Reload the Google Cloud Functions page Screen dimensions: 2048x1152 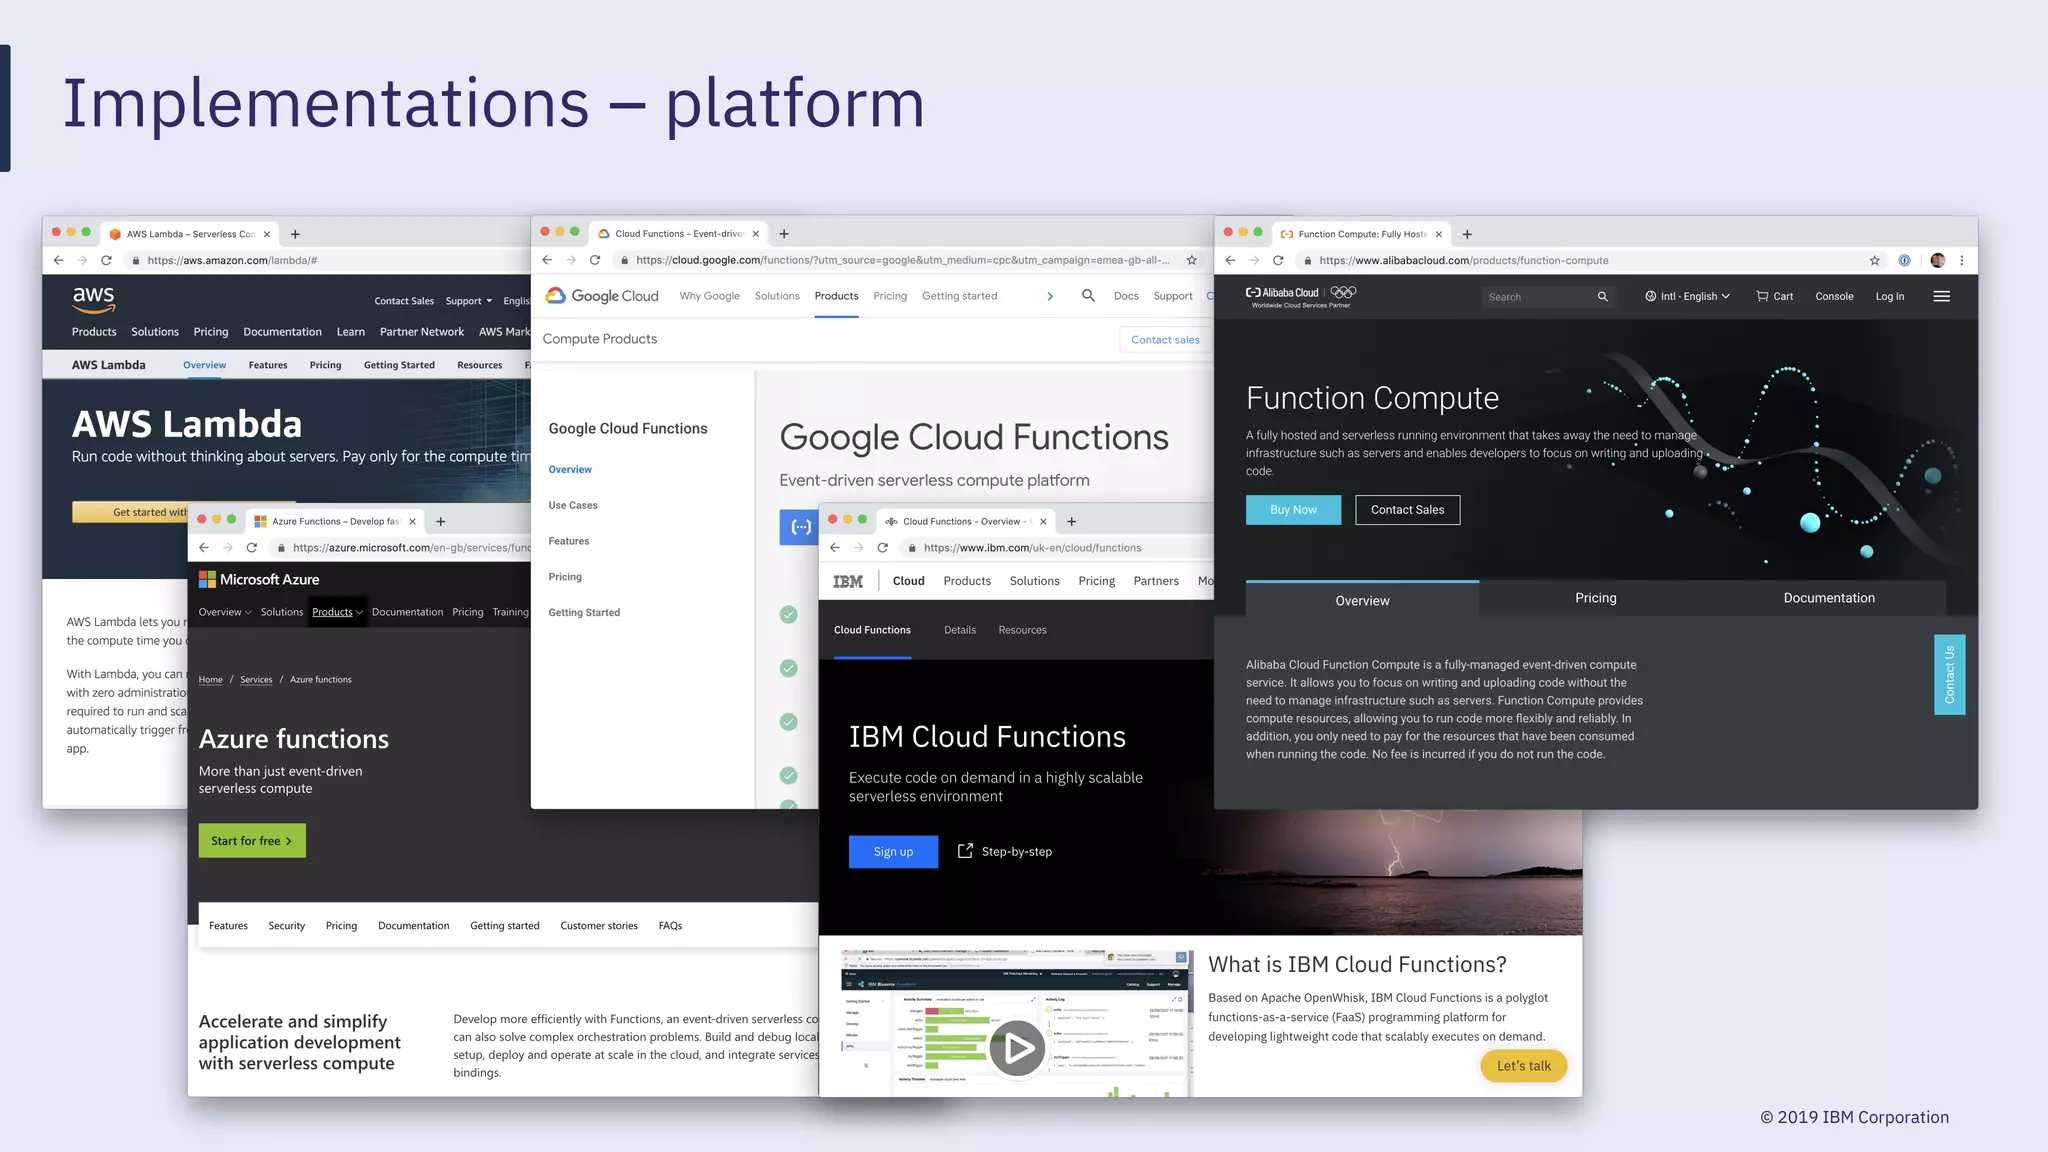pos(595,260)
